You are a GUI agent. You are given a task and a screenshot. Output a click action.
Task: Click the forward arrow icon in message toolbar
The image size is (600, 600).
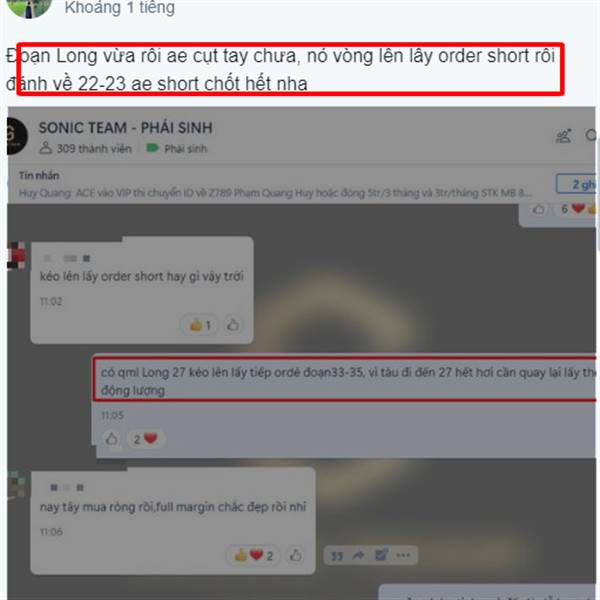359,555
